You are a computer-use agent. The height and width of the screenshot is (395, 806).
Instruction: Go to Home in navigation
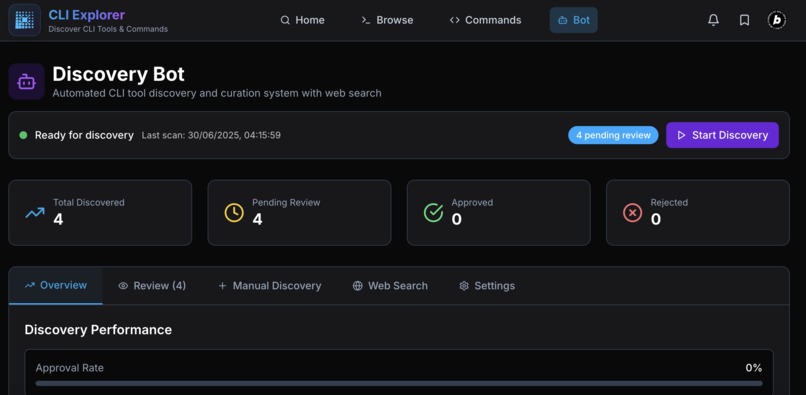coord(302,20)
